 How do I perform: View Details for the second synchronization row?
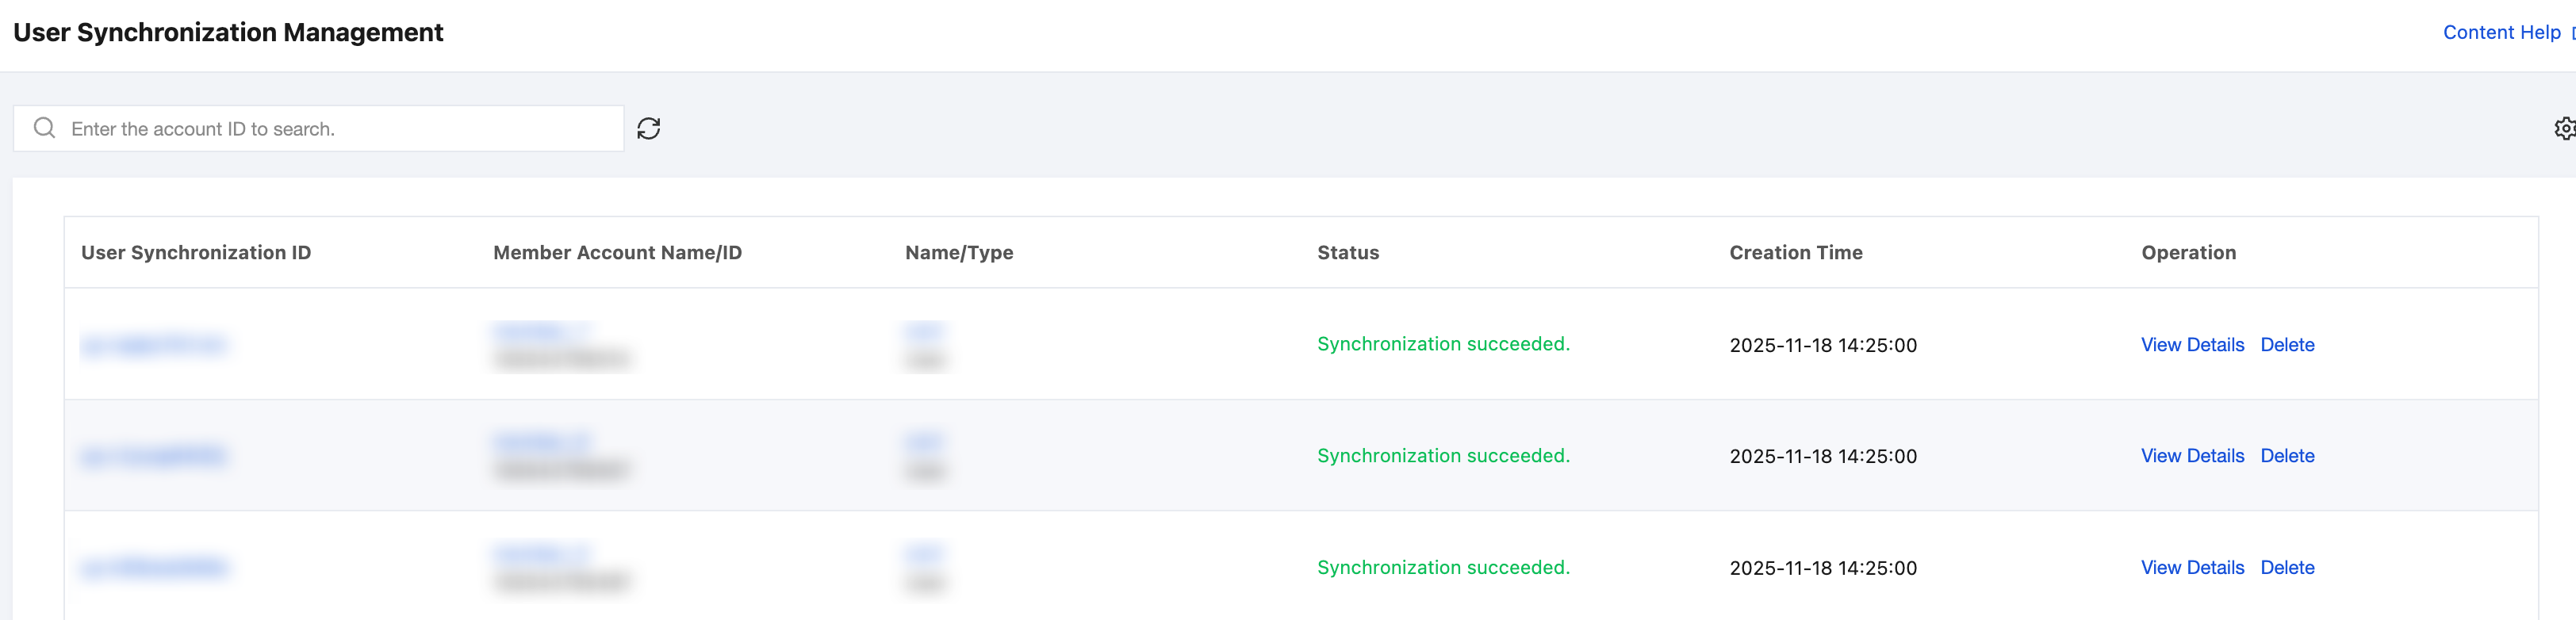2192,456
